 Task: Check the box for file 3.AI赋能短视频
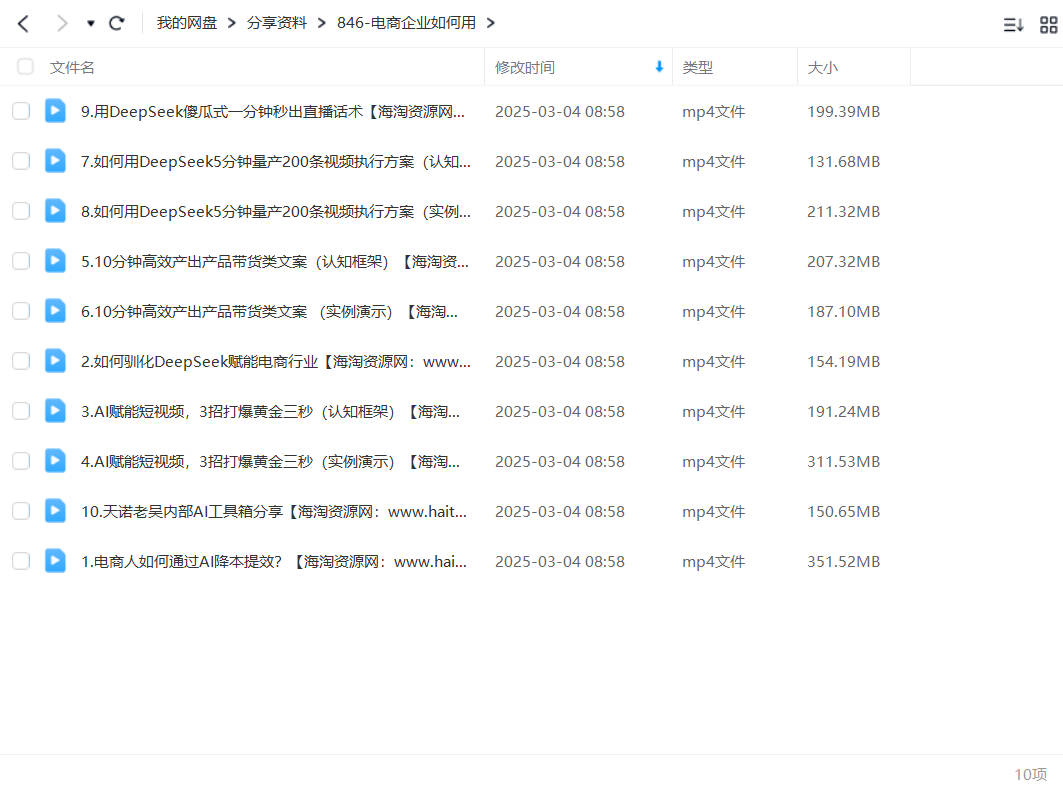(x=21, y=411)
